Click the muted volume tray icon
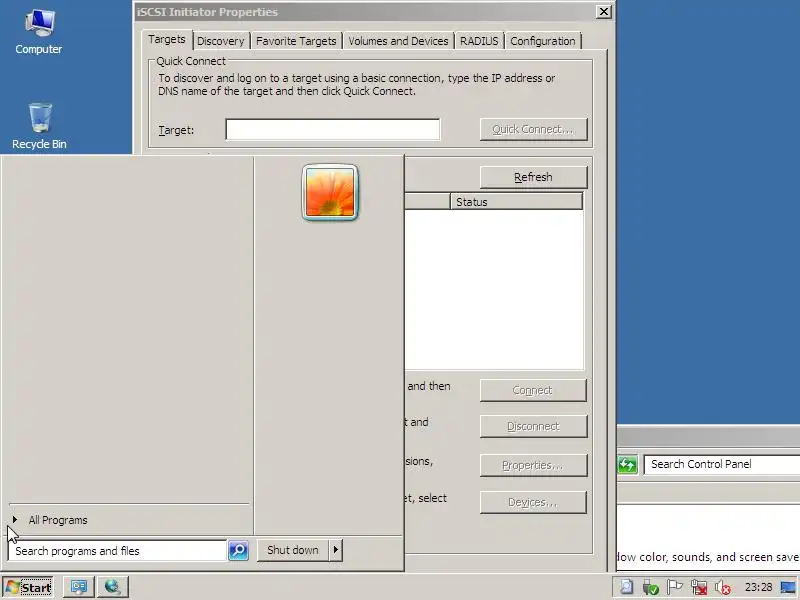 coord(722,587)
